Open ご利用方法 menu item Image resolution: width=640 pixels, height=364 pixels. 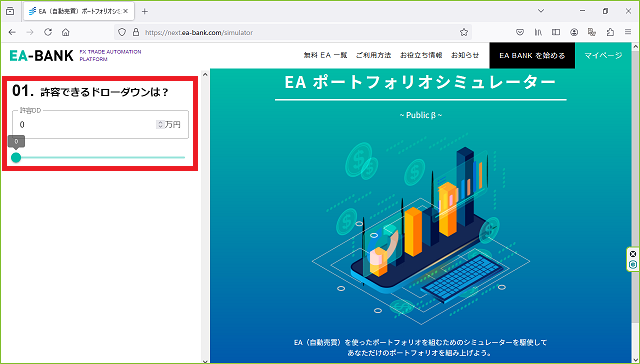373,55
